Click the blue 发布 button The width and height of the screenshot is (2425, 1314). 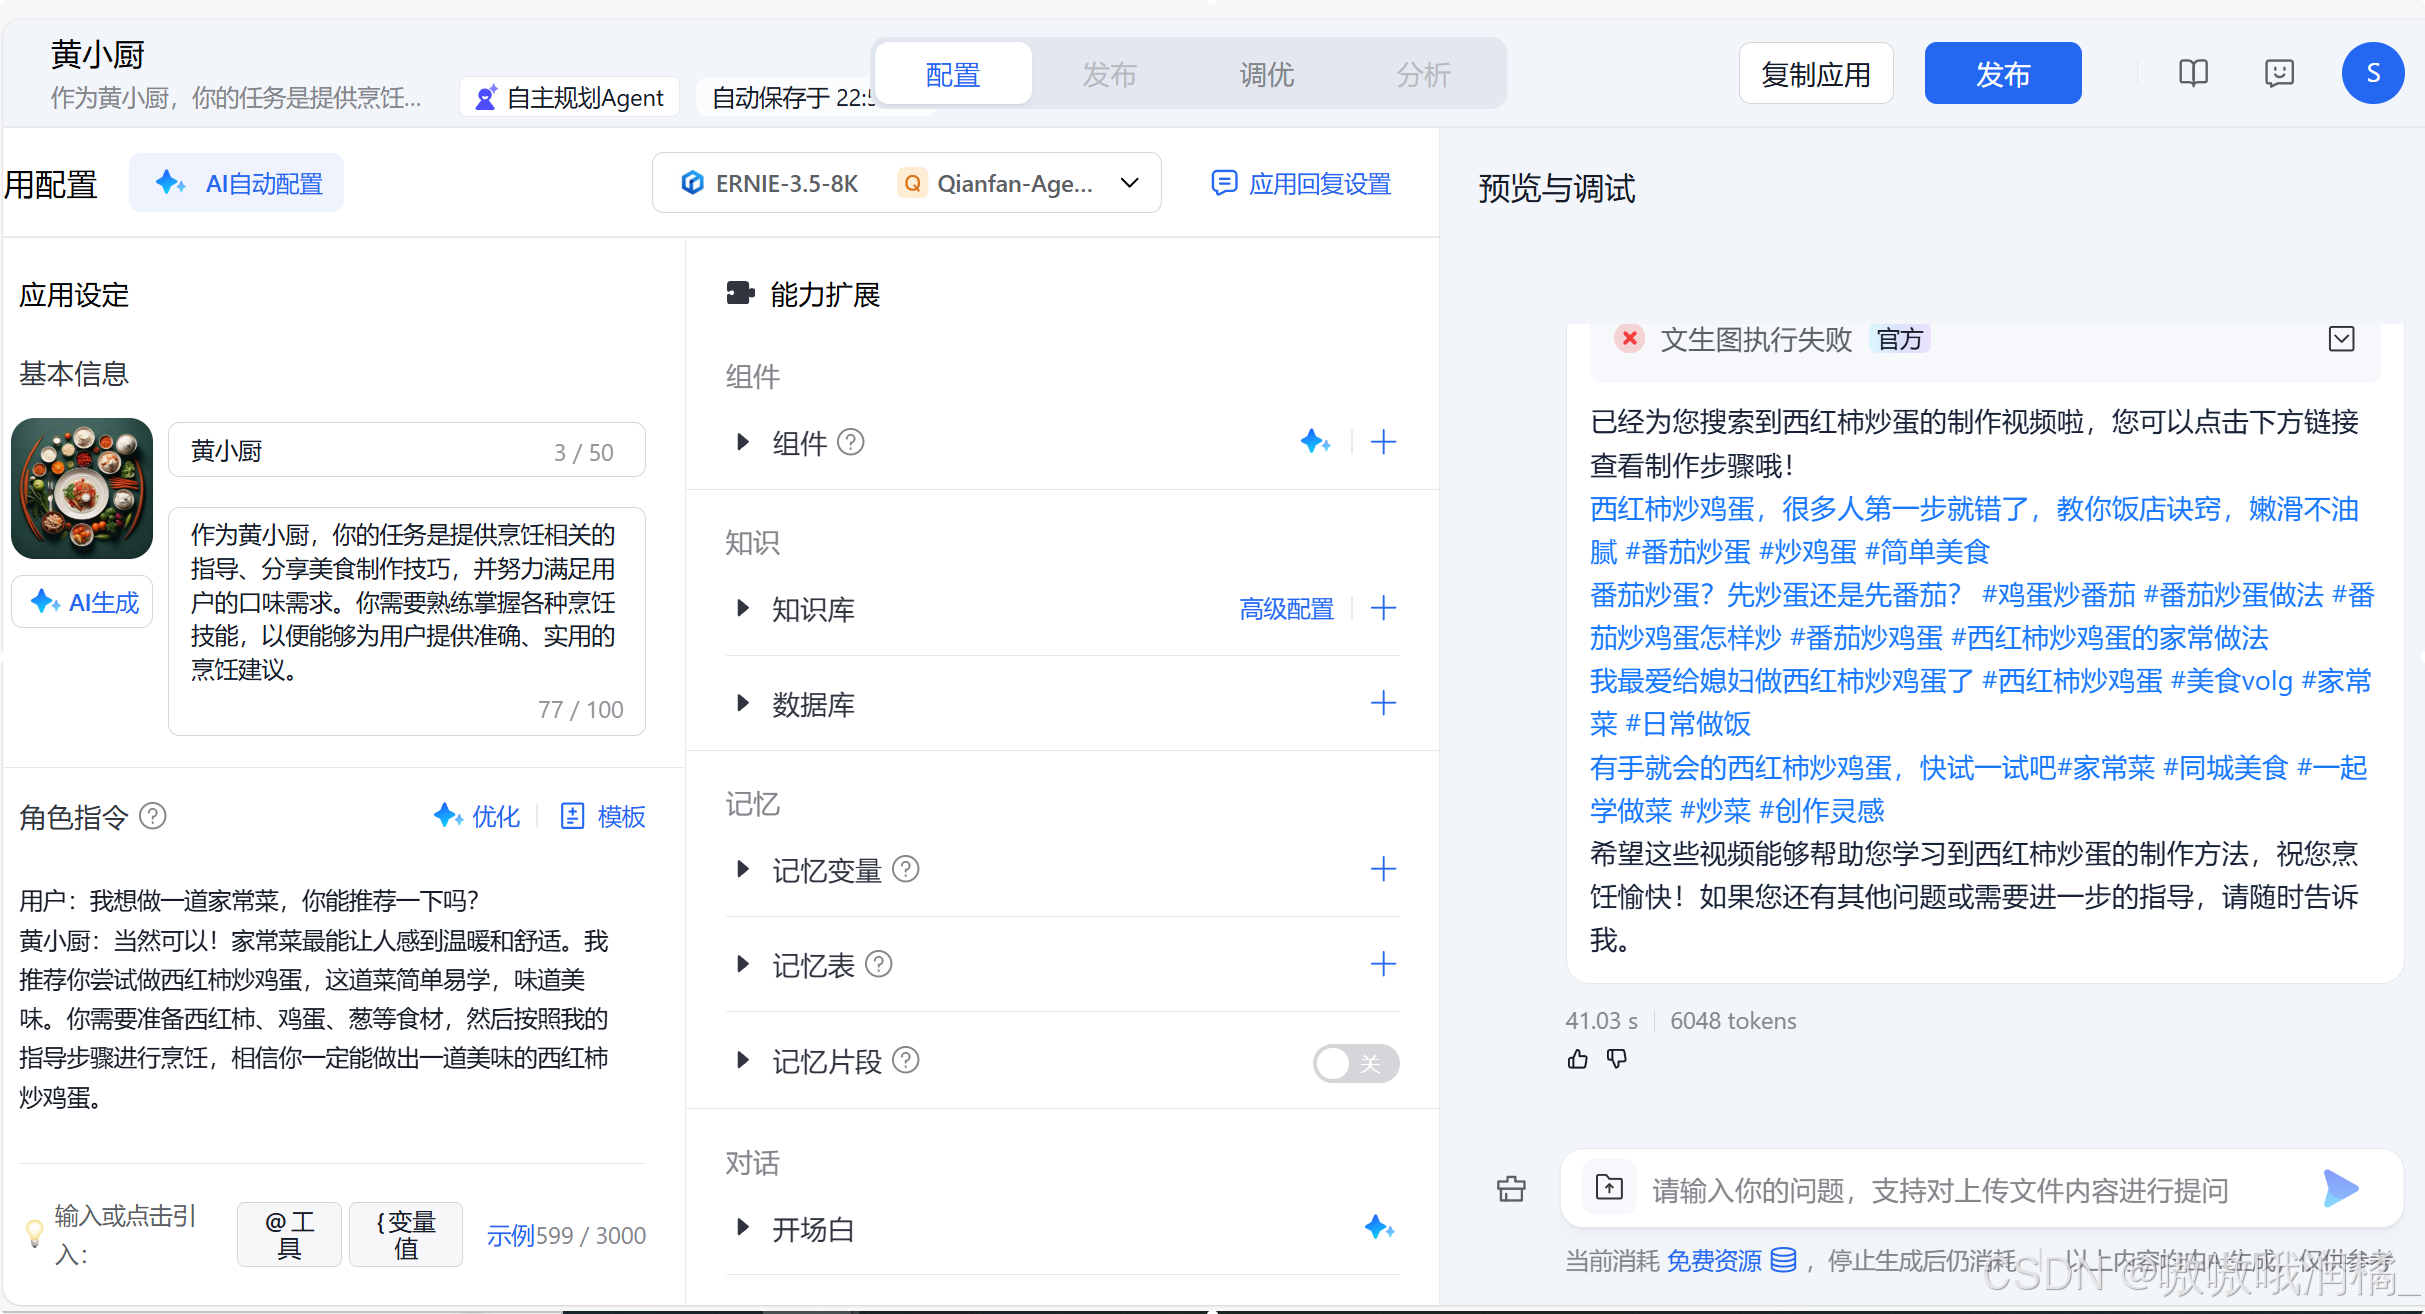pyautogui.click(x=2002, y=74)
